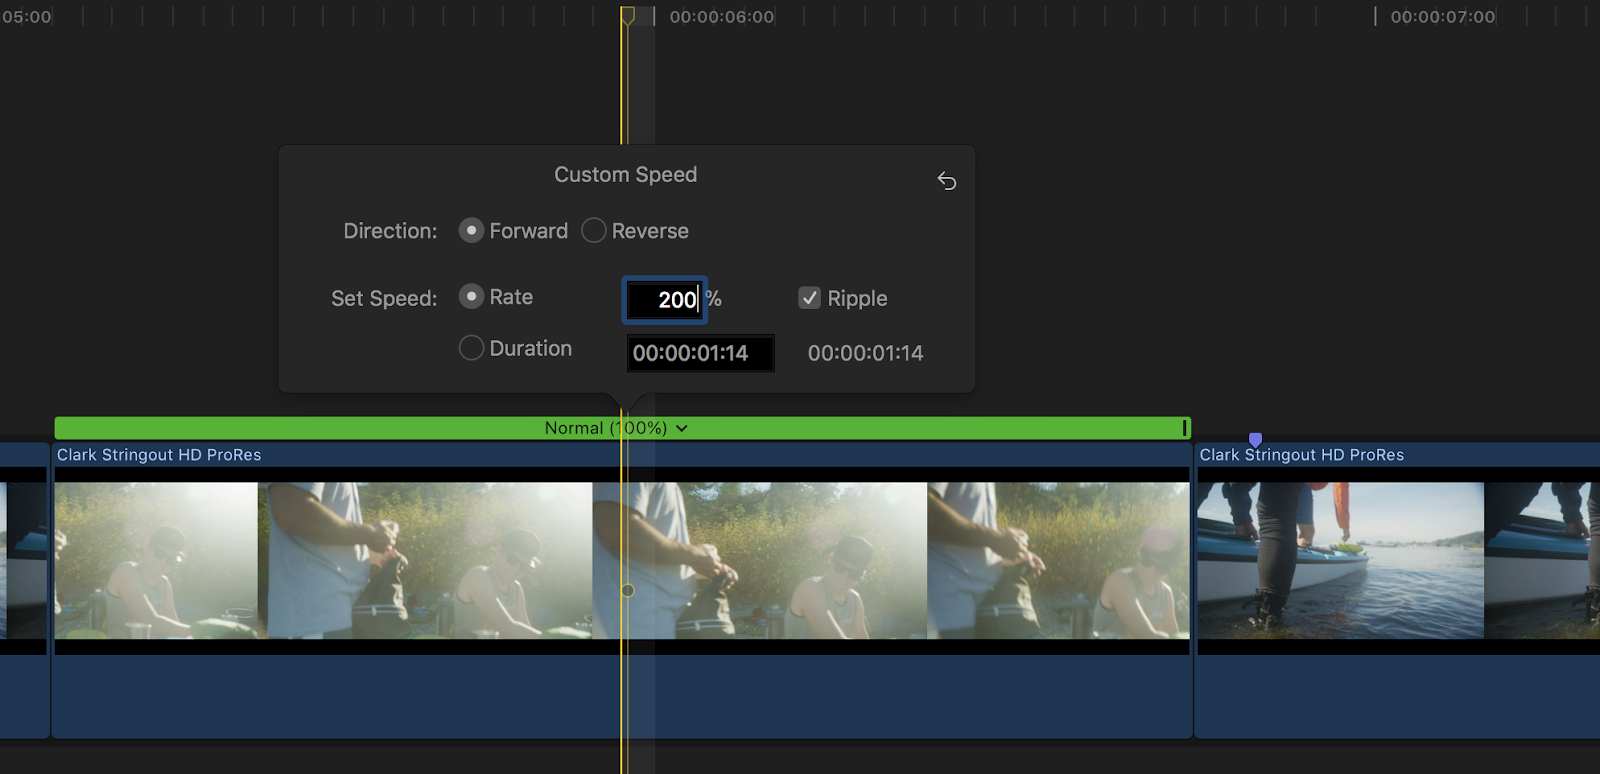1600x774 pixels.
Task: Click the purple marker on second clip
Action: 1255,439
